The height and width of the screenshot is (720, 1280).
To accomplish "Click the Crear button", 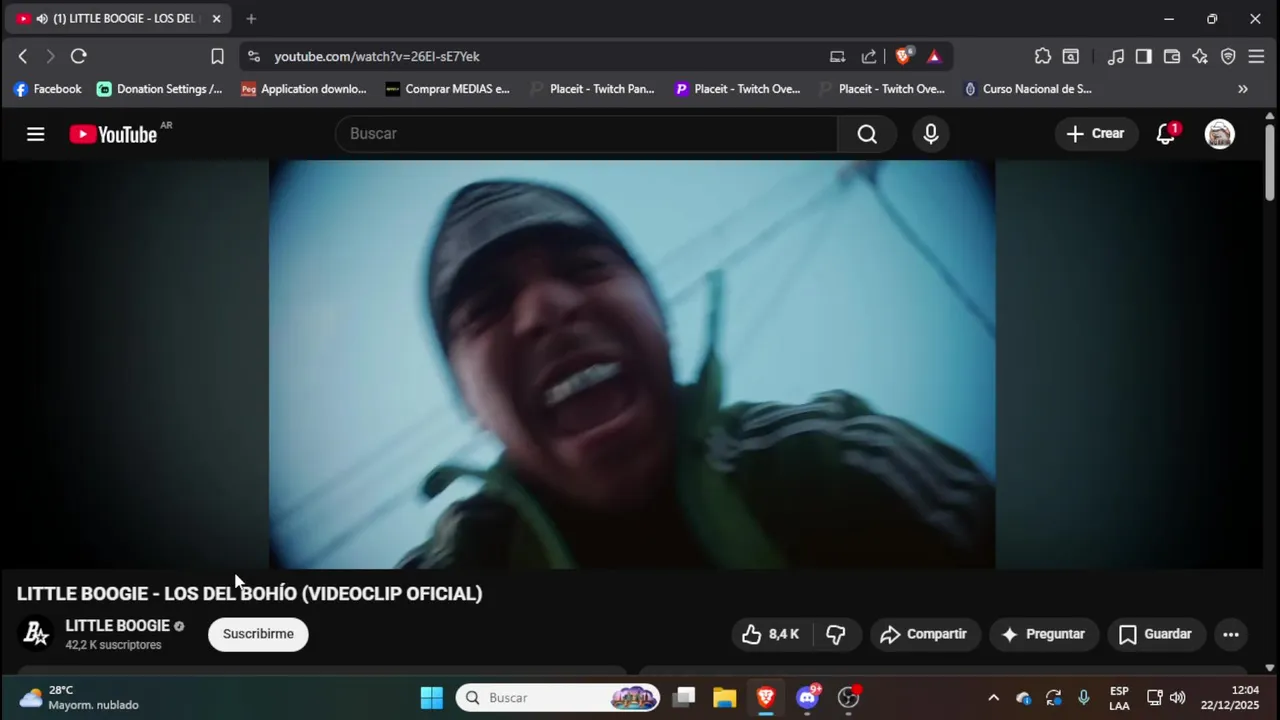I will click(x=1096, y=134).
